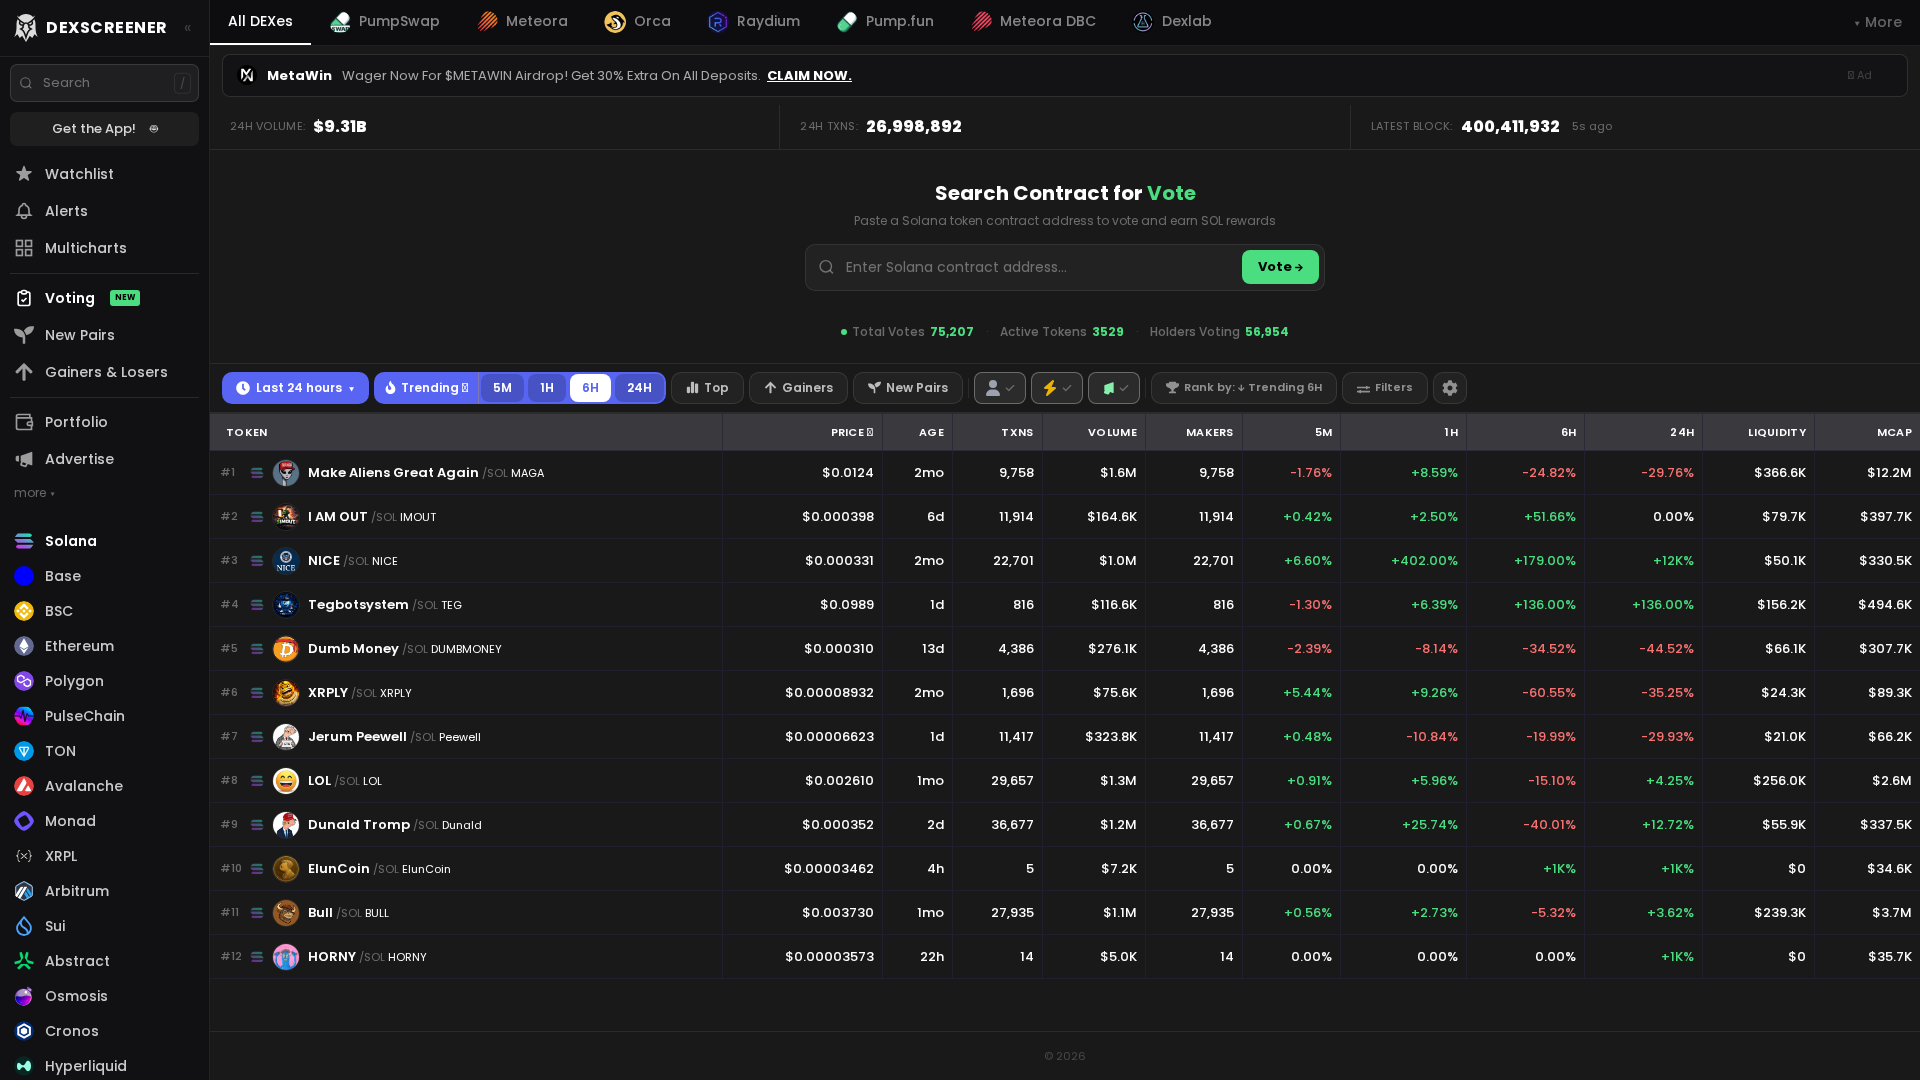Select the Avalanche chain icon
Screen dimensions: 1920x1080
tap(24, 786)
